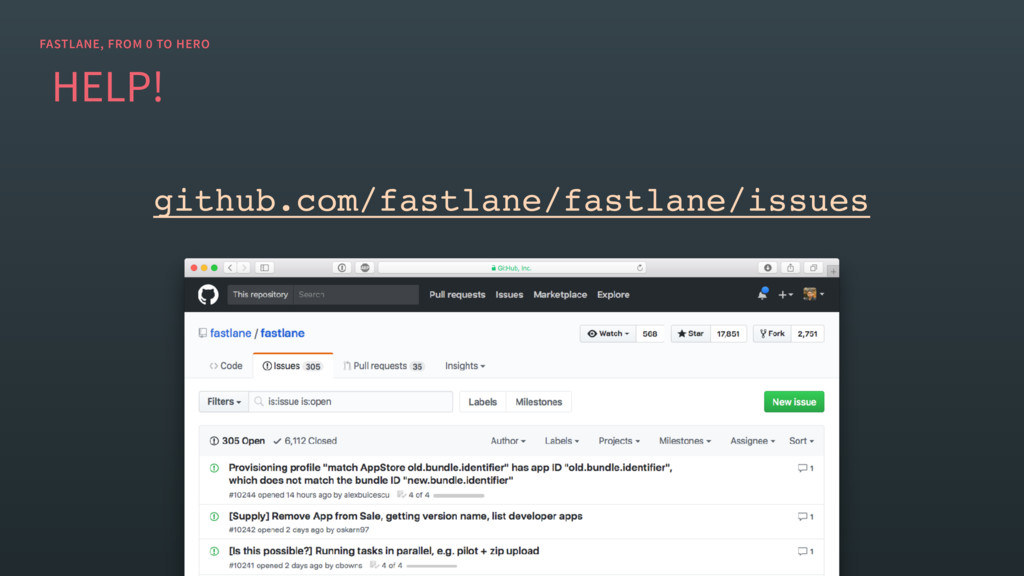Add a new Safari tab with plus
This screenshot has height=576, width=1024.
833,270
